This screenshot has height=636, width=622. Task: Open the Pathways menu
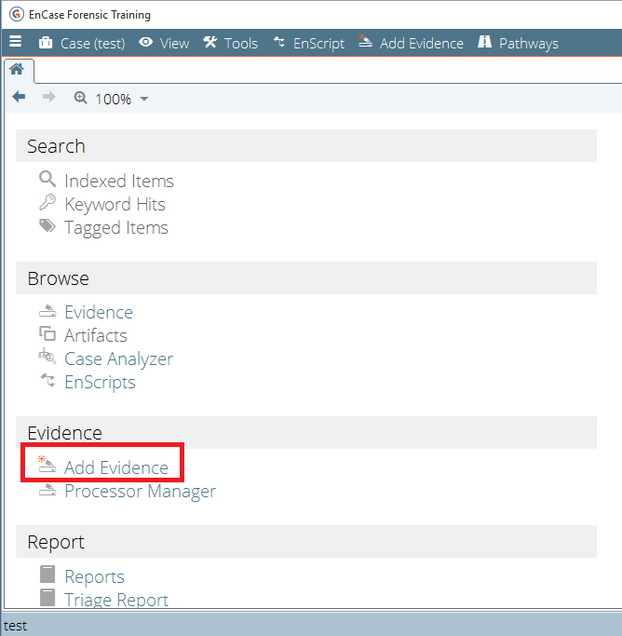pyautogui.click(x=518, y=43)
